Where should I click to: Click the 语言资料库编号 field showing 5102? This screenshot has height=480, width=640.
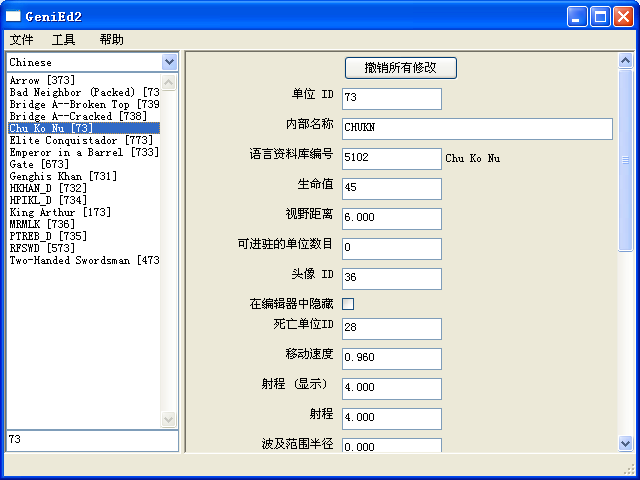pyautogui.click(x=391, y=158)
